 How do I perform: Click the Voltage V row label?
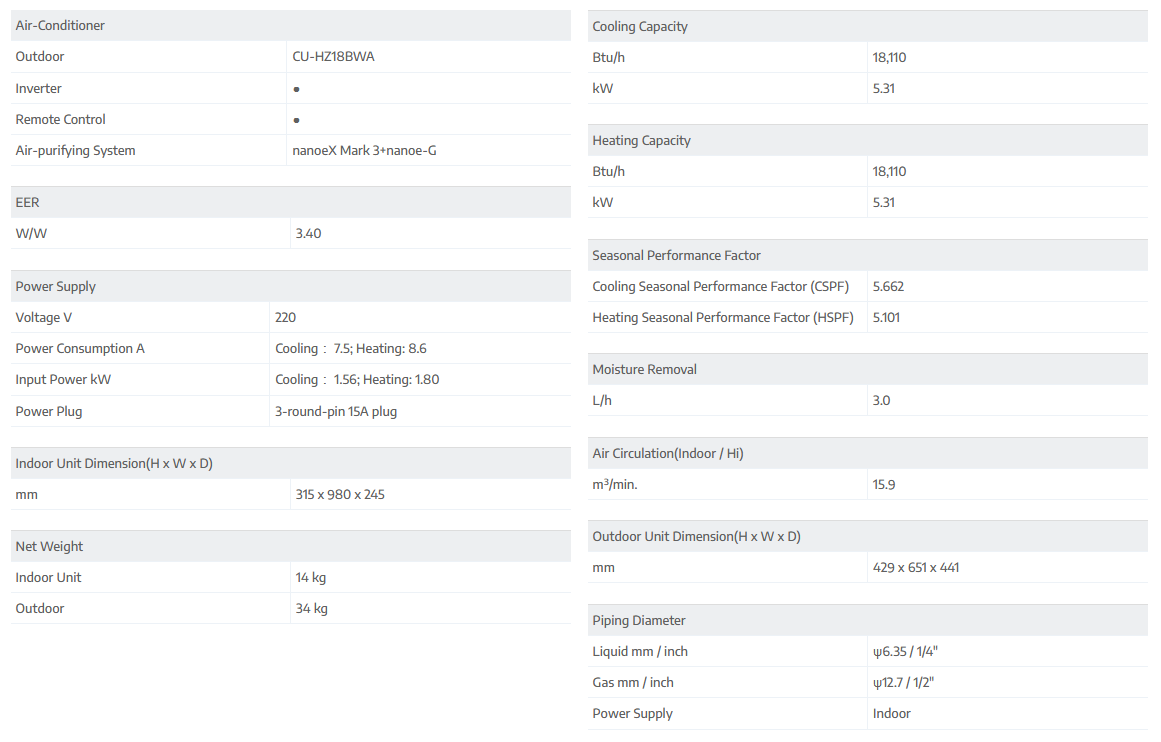[44, 318]
